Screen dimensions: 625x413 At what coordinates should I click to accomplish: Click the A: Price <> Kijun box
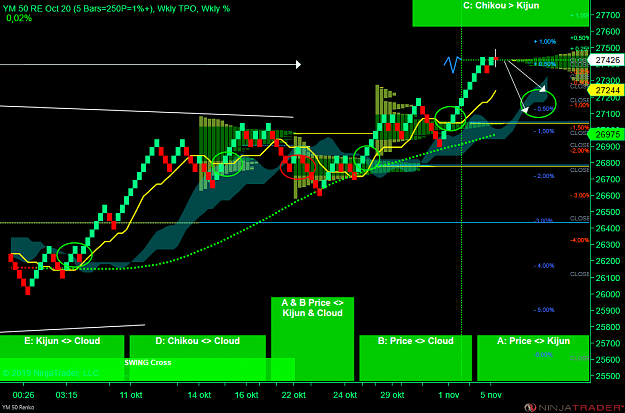(x=533, y=358)
